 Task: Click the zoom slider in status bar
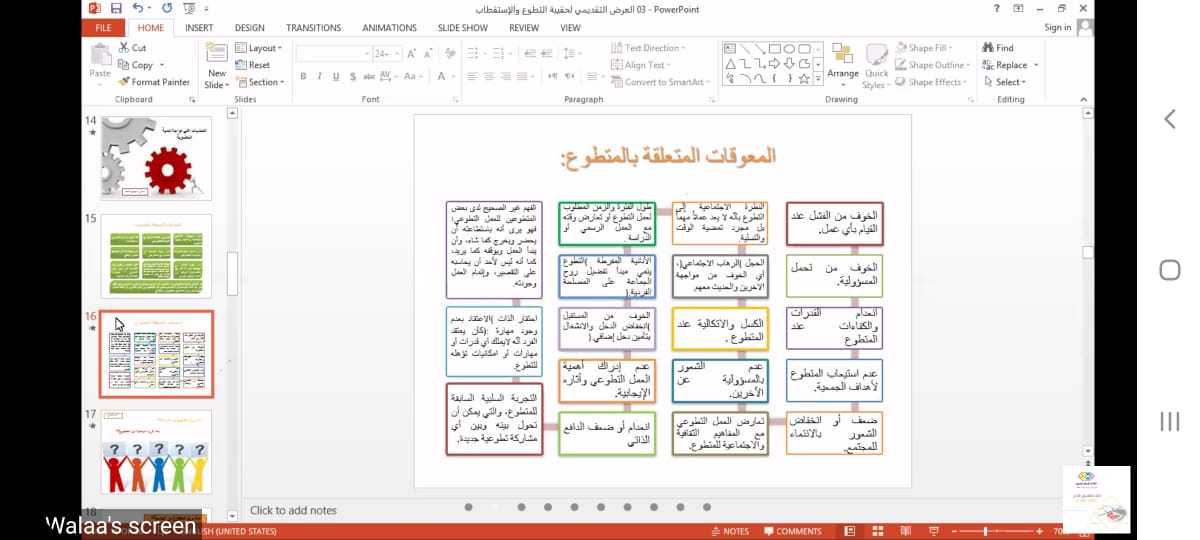pyautogui.click(x=986, y=531)
